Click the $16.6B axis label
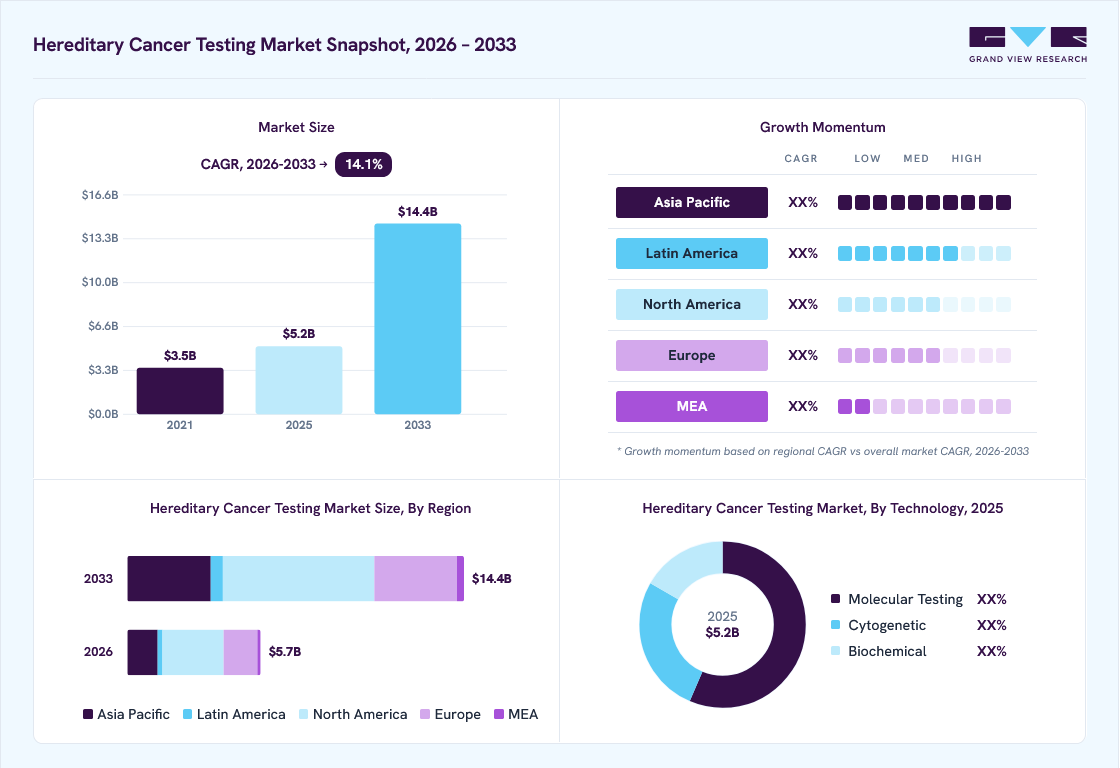 (100, 194)
